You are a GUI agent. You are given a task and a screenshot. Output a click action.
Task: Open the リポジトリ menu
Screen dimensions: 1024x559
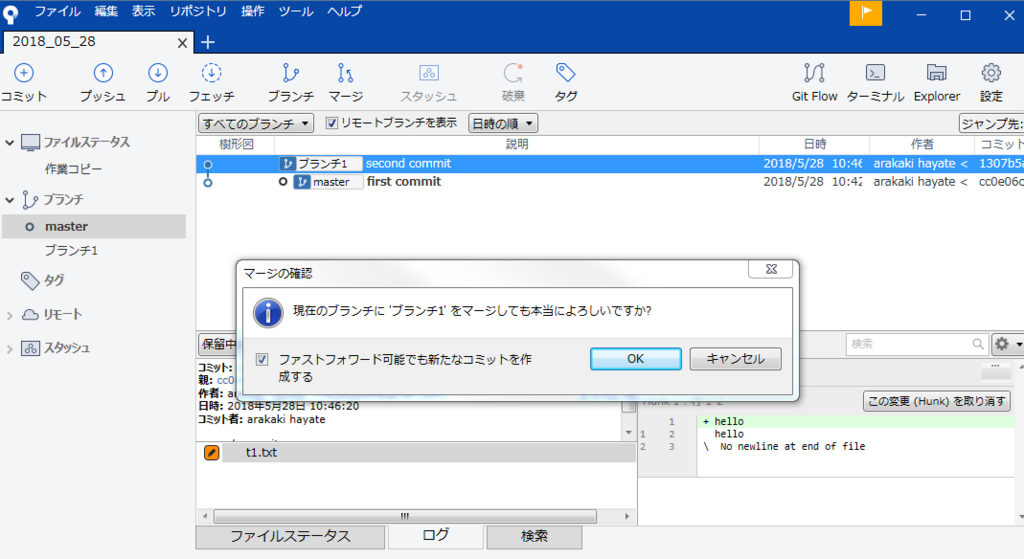point(198,11)
